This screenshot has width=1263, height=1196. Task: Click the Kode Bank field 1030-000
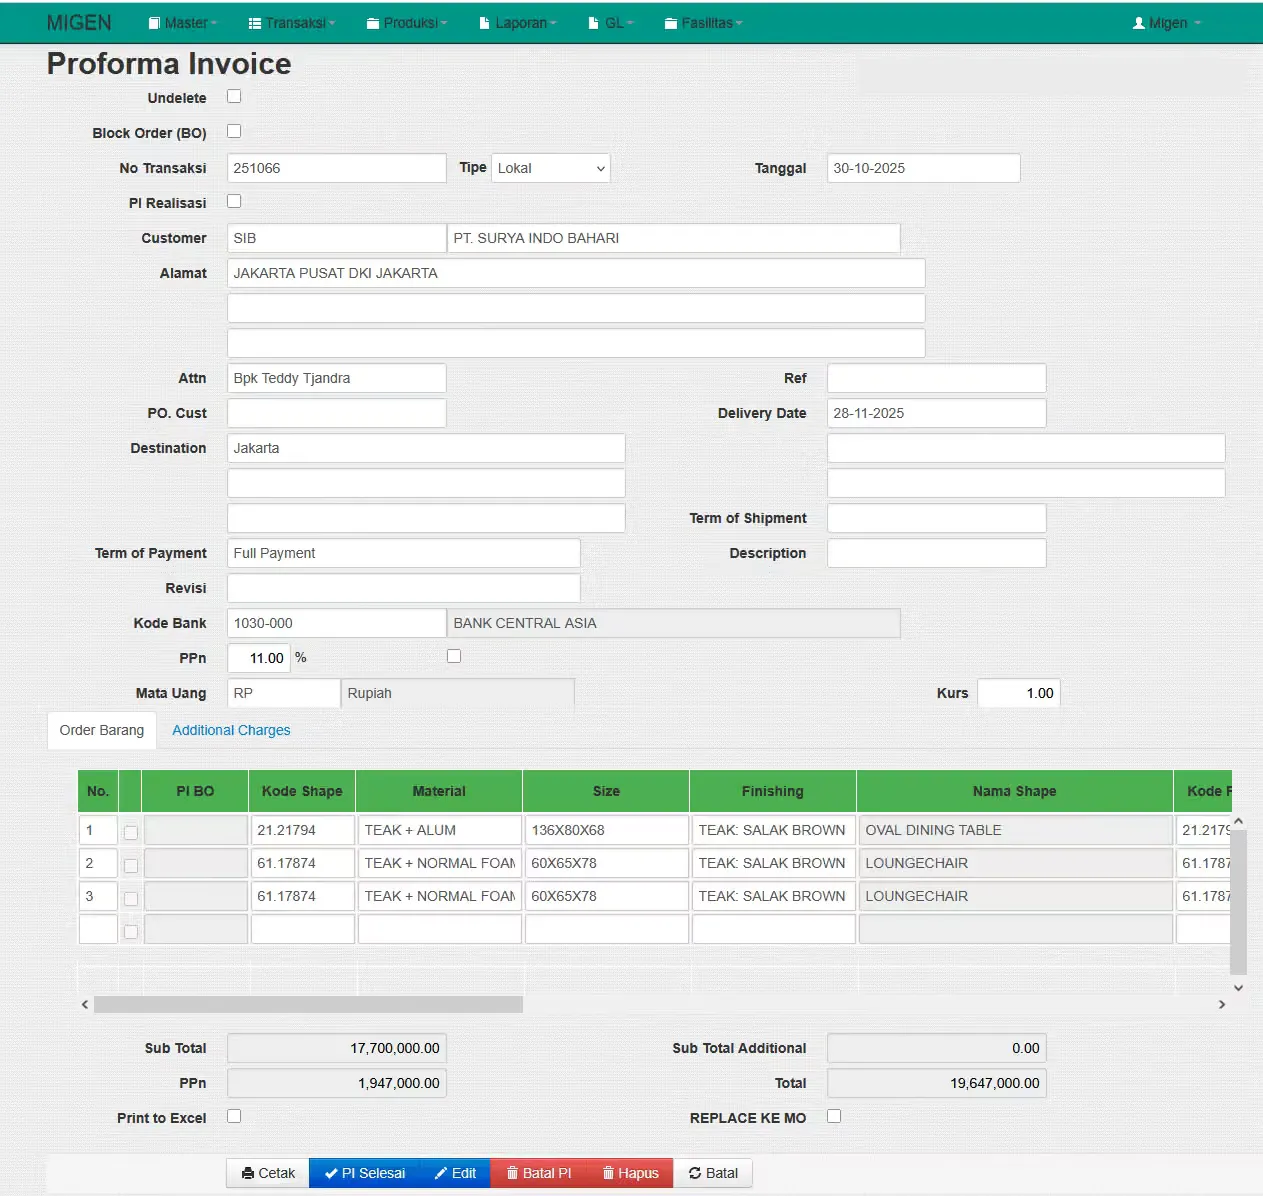(337, 623)
